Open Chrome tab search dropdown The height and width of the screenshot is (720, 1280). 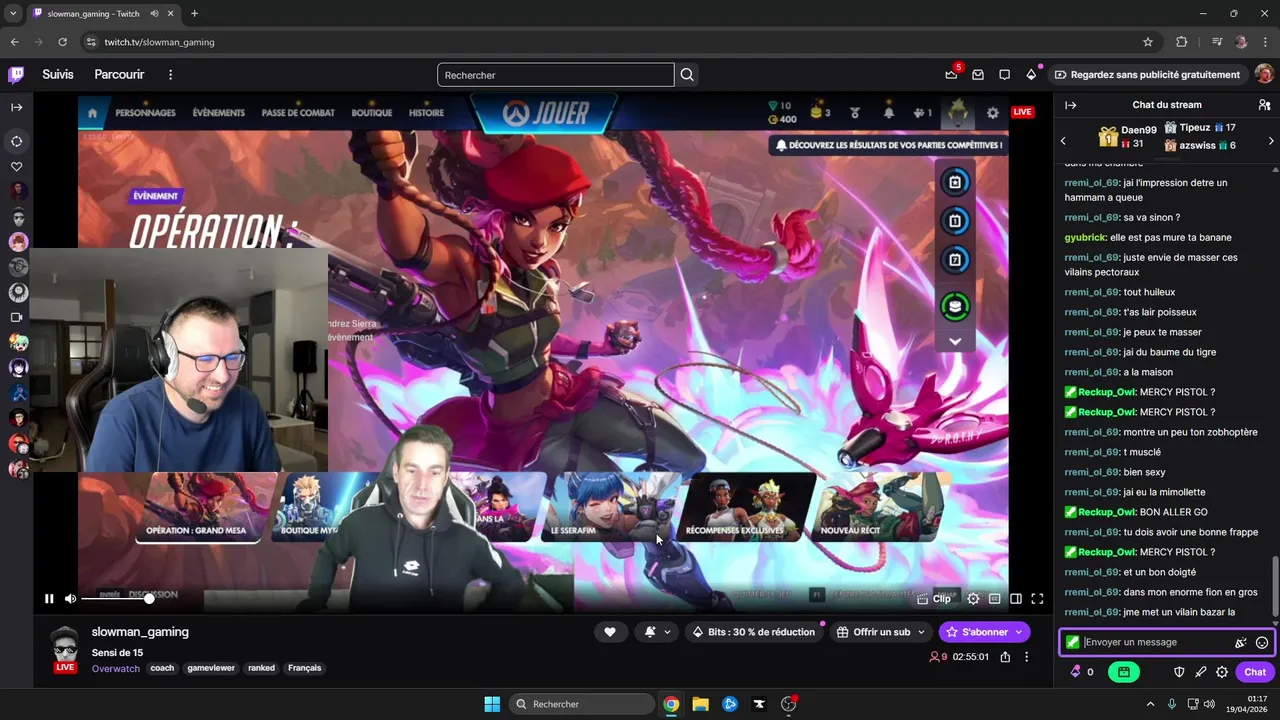[x=13, y=14]
